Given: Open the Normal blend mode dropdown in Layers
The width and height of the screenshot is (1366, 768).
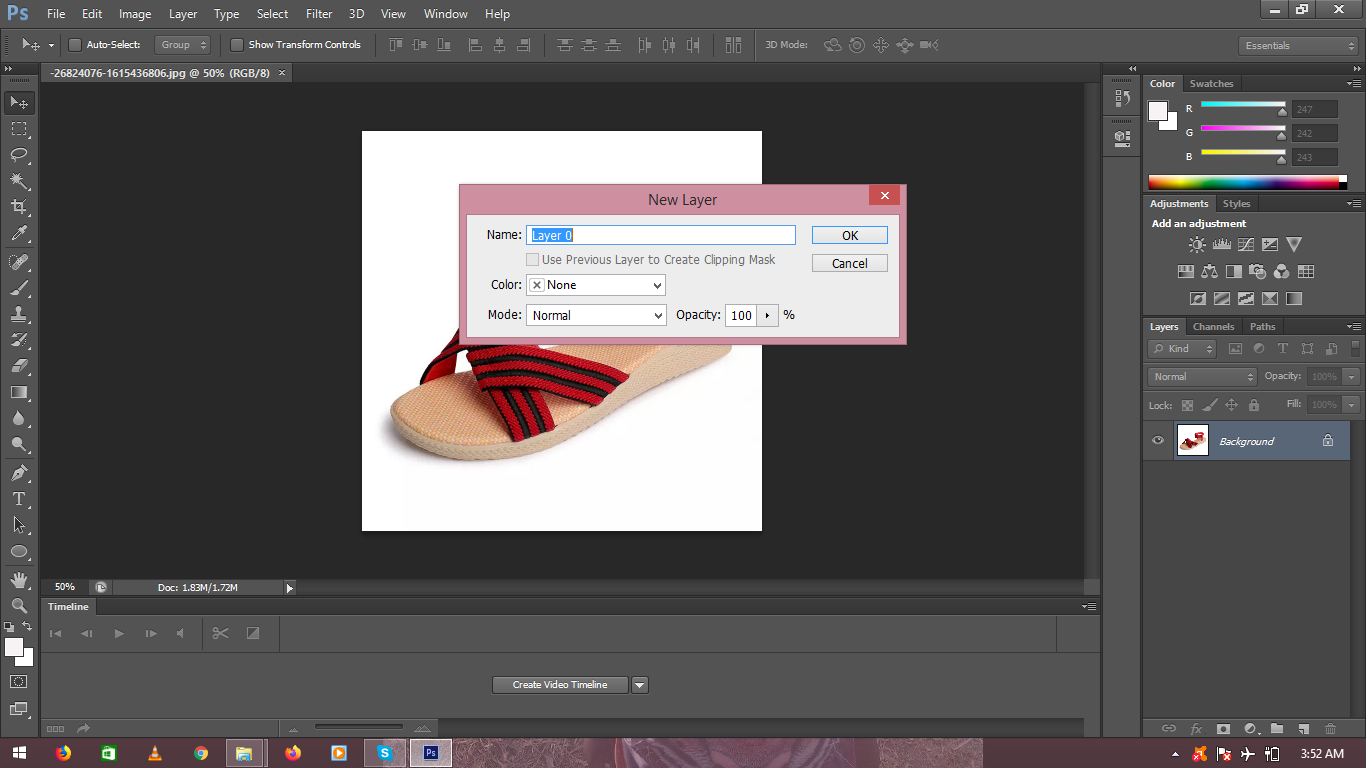Looking at the screenshot, I should (1203, 377).
